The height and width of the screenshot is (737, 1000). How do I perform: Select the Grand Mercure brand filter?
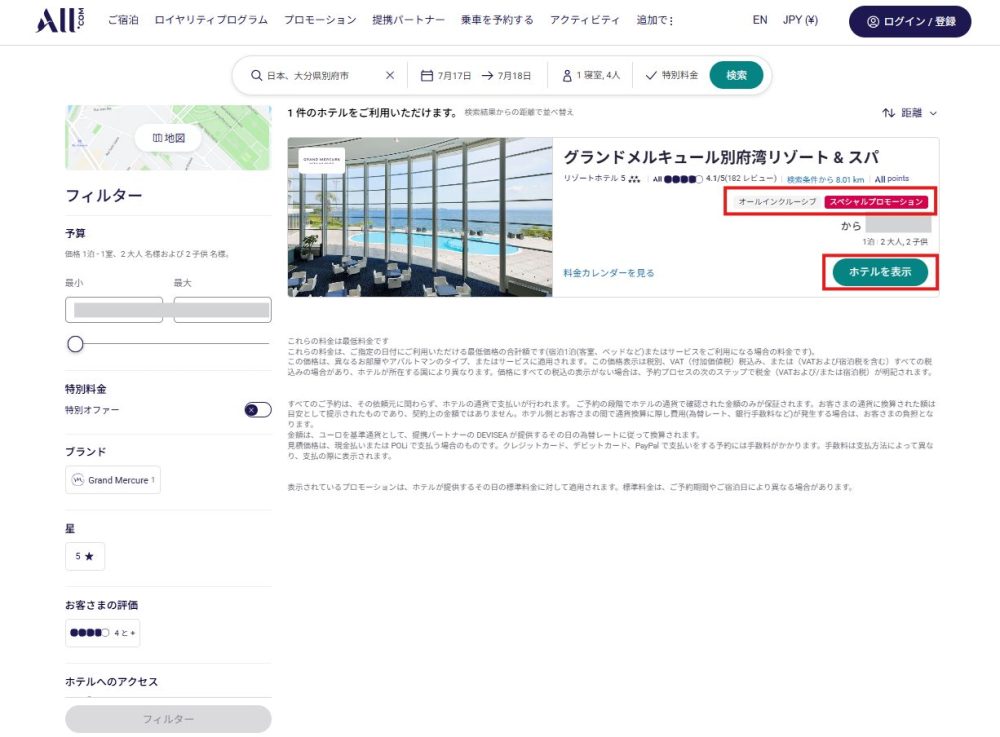click(113, 480)
